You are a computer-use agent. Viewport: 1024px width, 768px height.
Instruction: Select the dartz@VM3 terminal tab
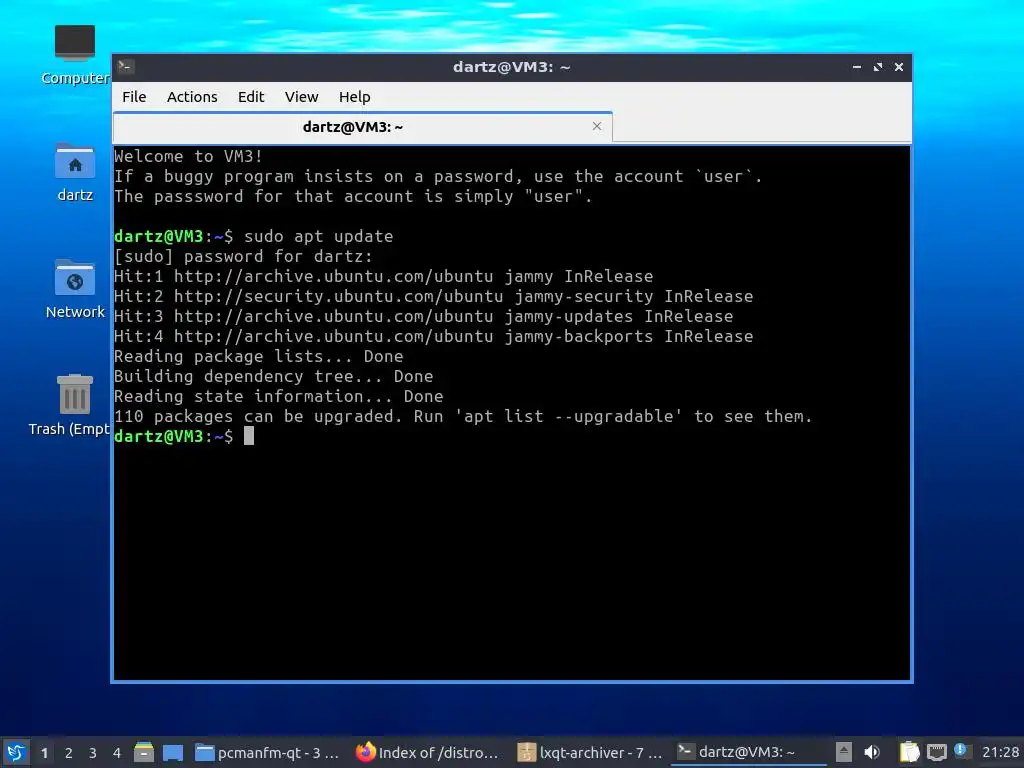point(362,127)
